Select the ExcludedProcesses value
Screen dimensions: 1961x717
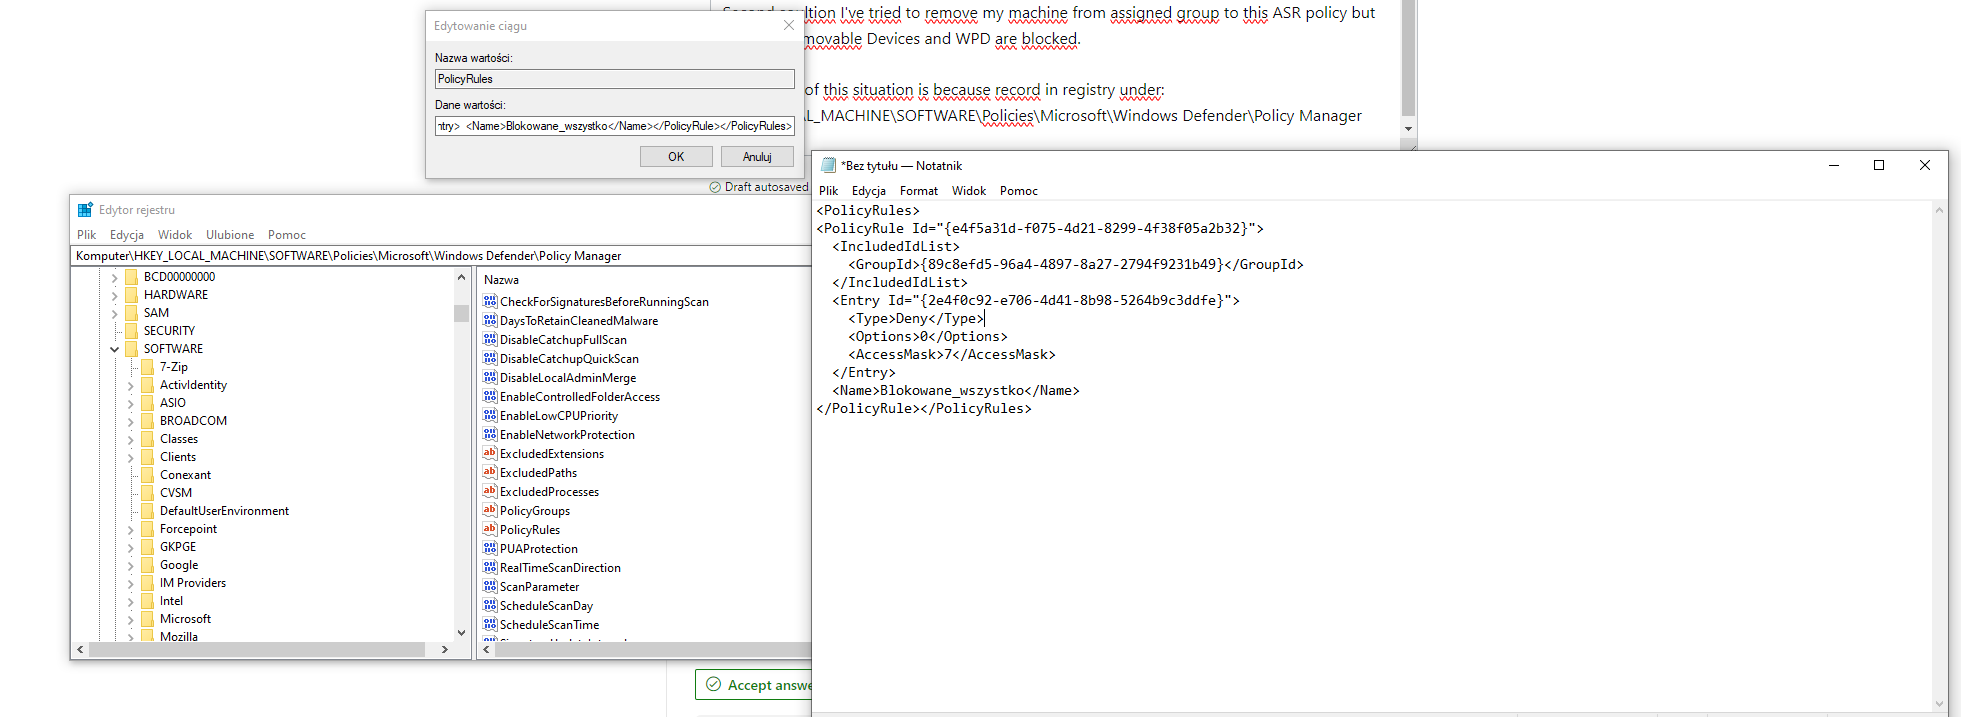tap(549, 492)
